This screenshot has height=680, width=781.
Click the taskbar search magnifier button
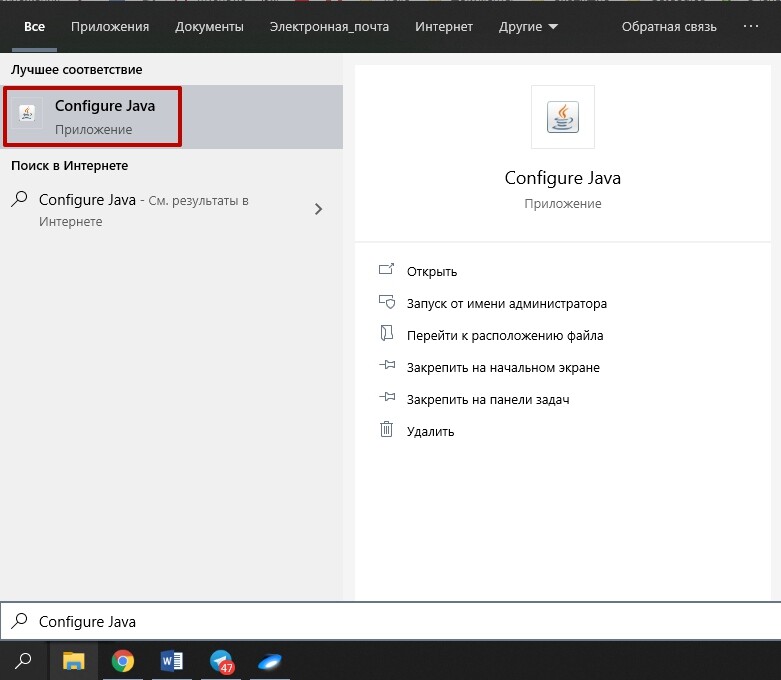pos(23,661)
